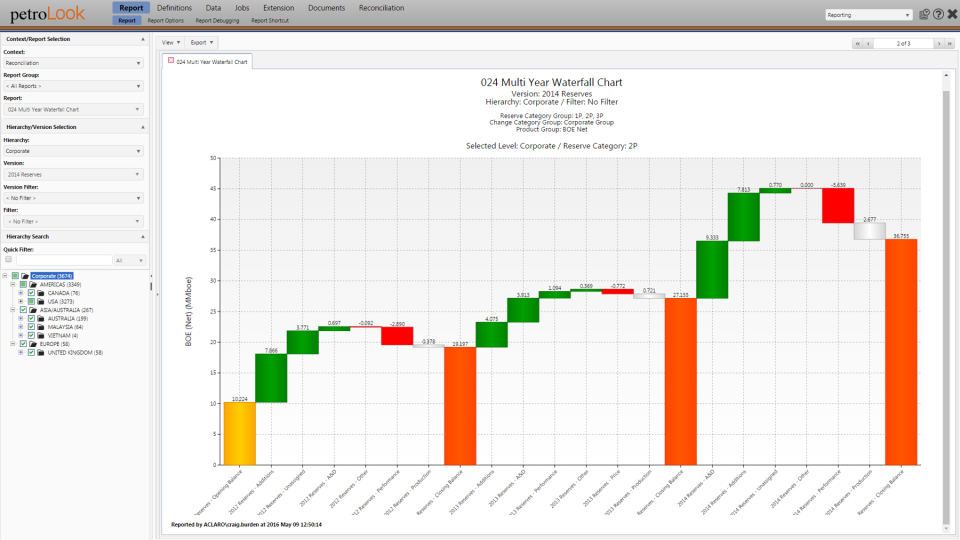Click the VIETNAM folder icon
960x540 pixels.
pos(41,336)
